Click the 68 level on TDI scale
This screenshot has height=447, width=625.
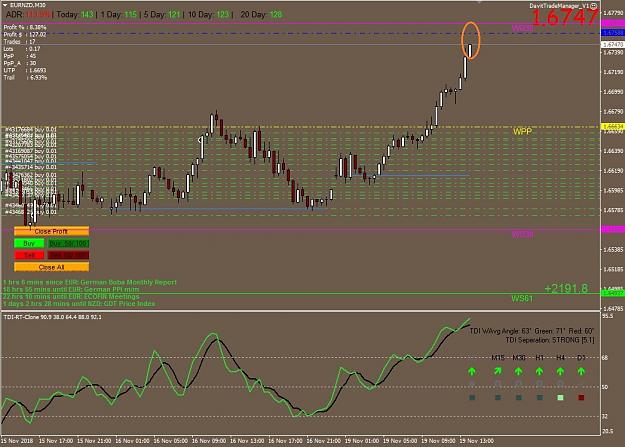[x=605, y=358]
